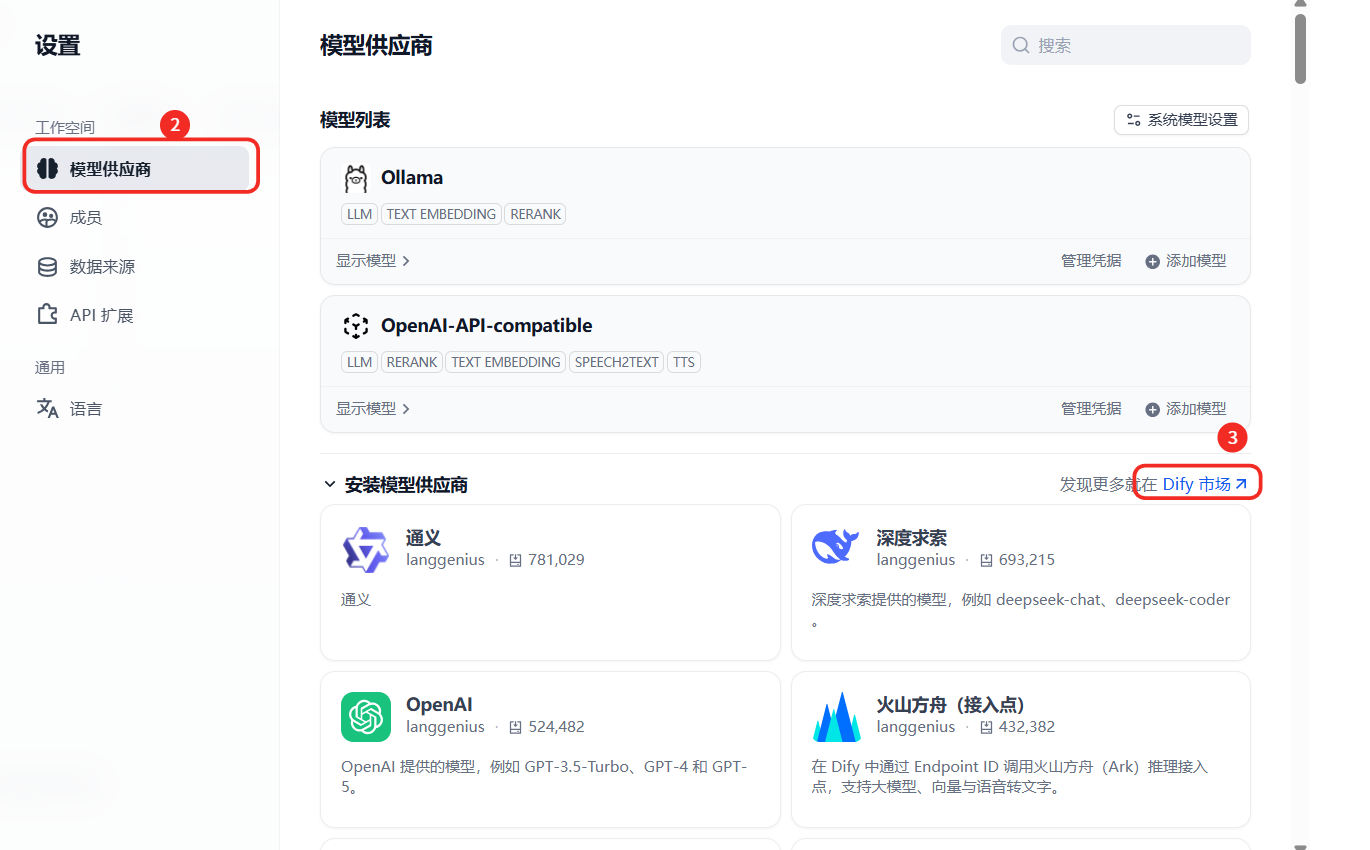
Task: Focus the 搜索 input field
Action: [x=1126, y=45]
